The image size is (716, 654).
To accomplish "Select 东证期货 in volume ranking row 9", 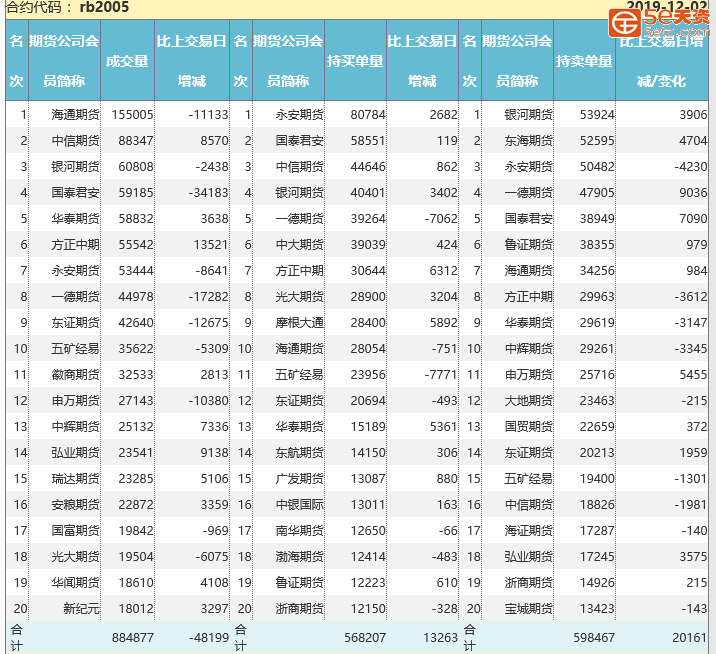I will click(75, 323).
